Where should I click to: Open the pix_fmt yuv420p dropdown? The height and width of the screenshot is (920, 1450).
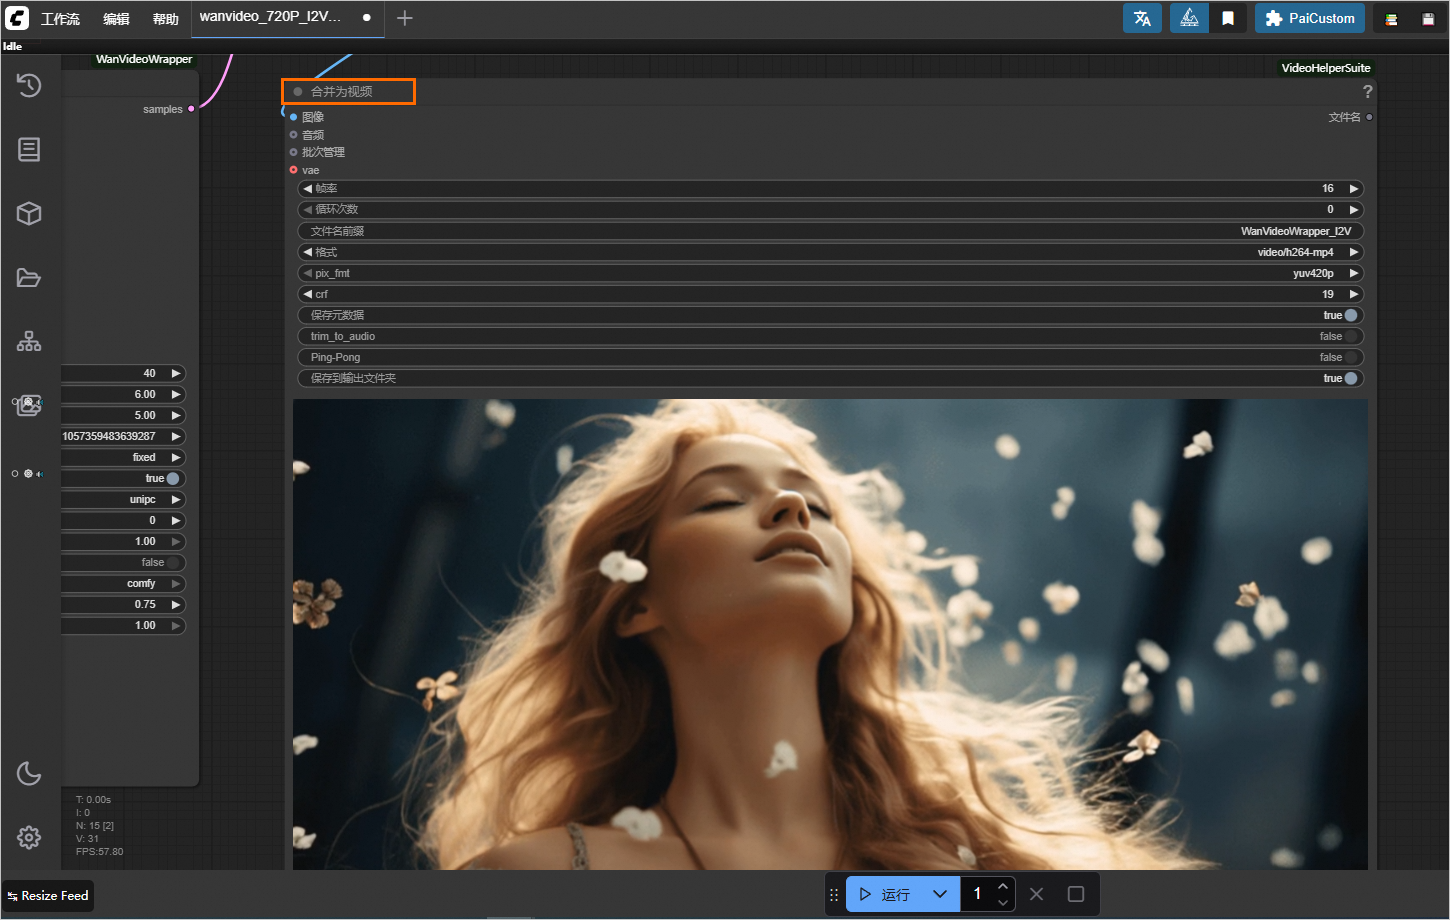[830, 273]
